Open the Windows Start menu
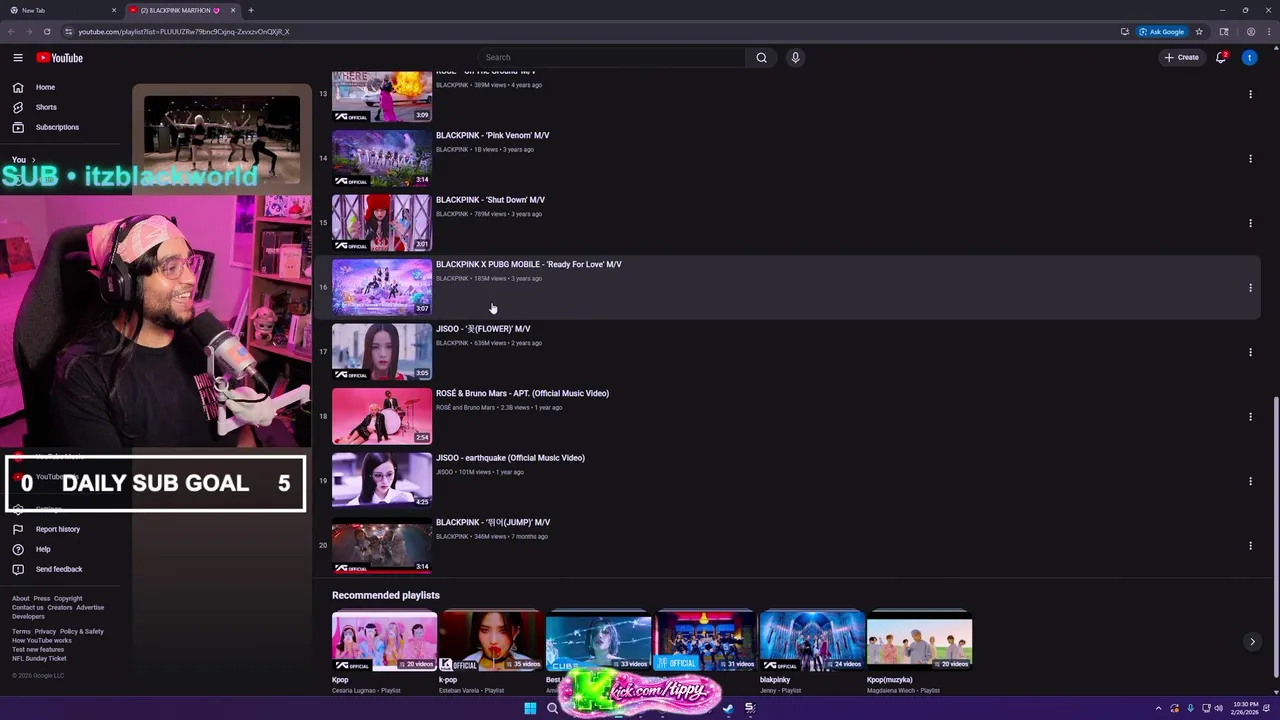Viewport: 1280px width, 720px height. click(530, 708)
